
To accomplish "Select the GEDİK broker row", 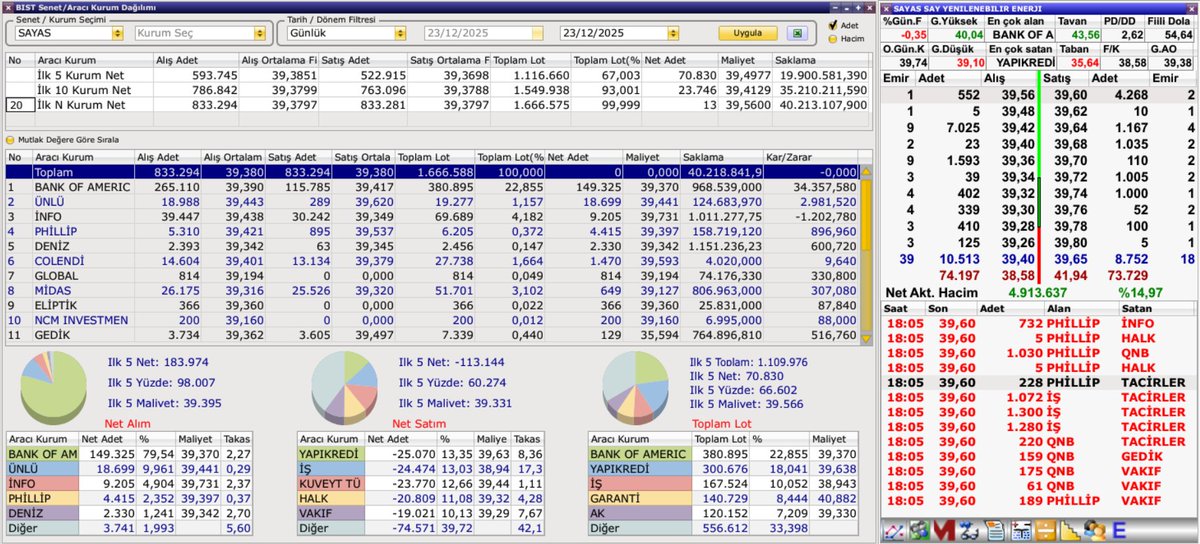I will 433,335.
